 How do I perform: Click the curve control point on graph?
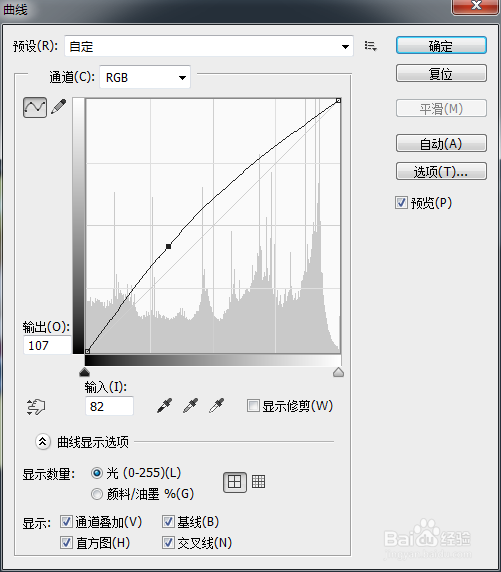[168, 247]
